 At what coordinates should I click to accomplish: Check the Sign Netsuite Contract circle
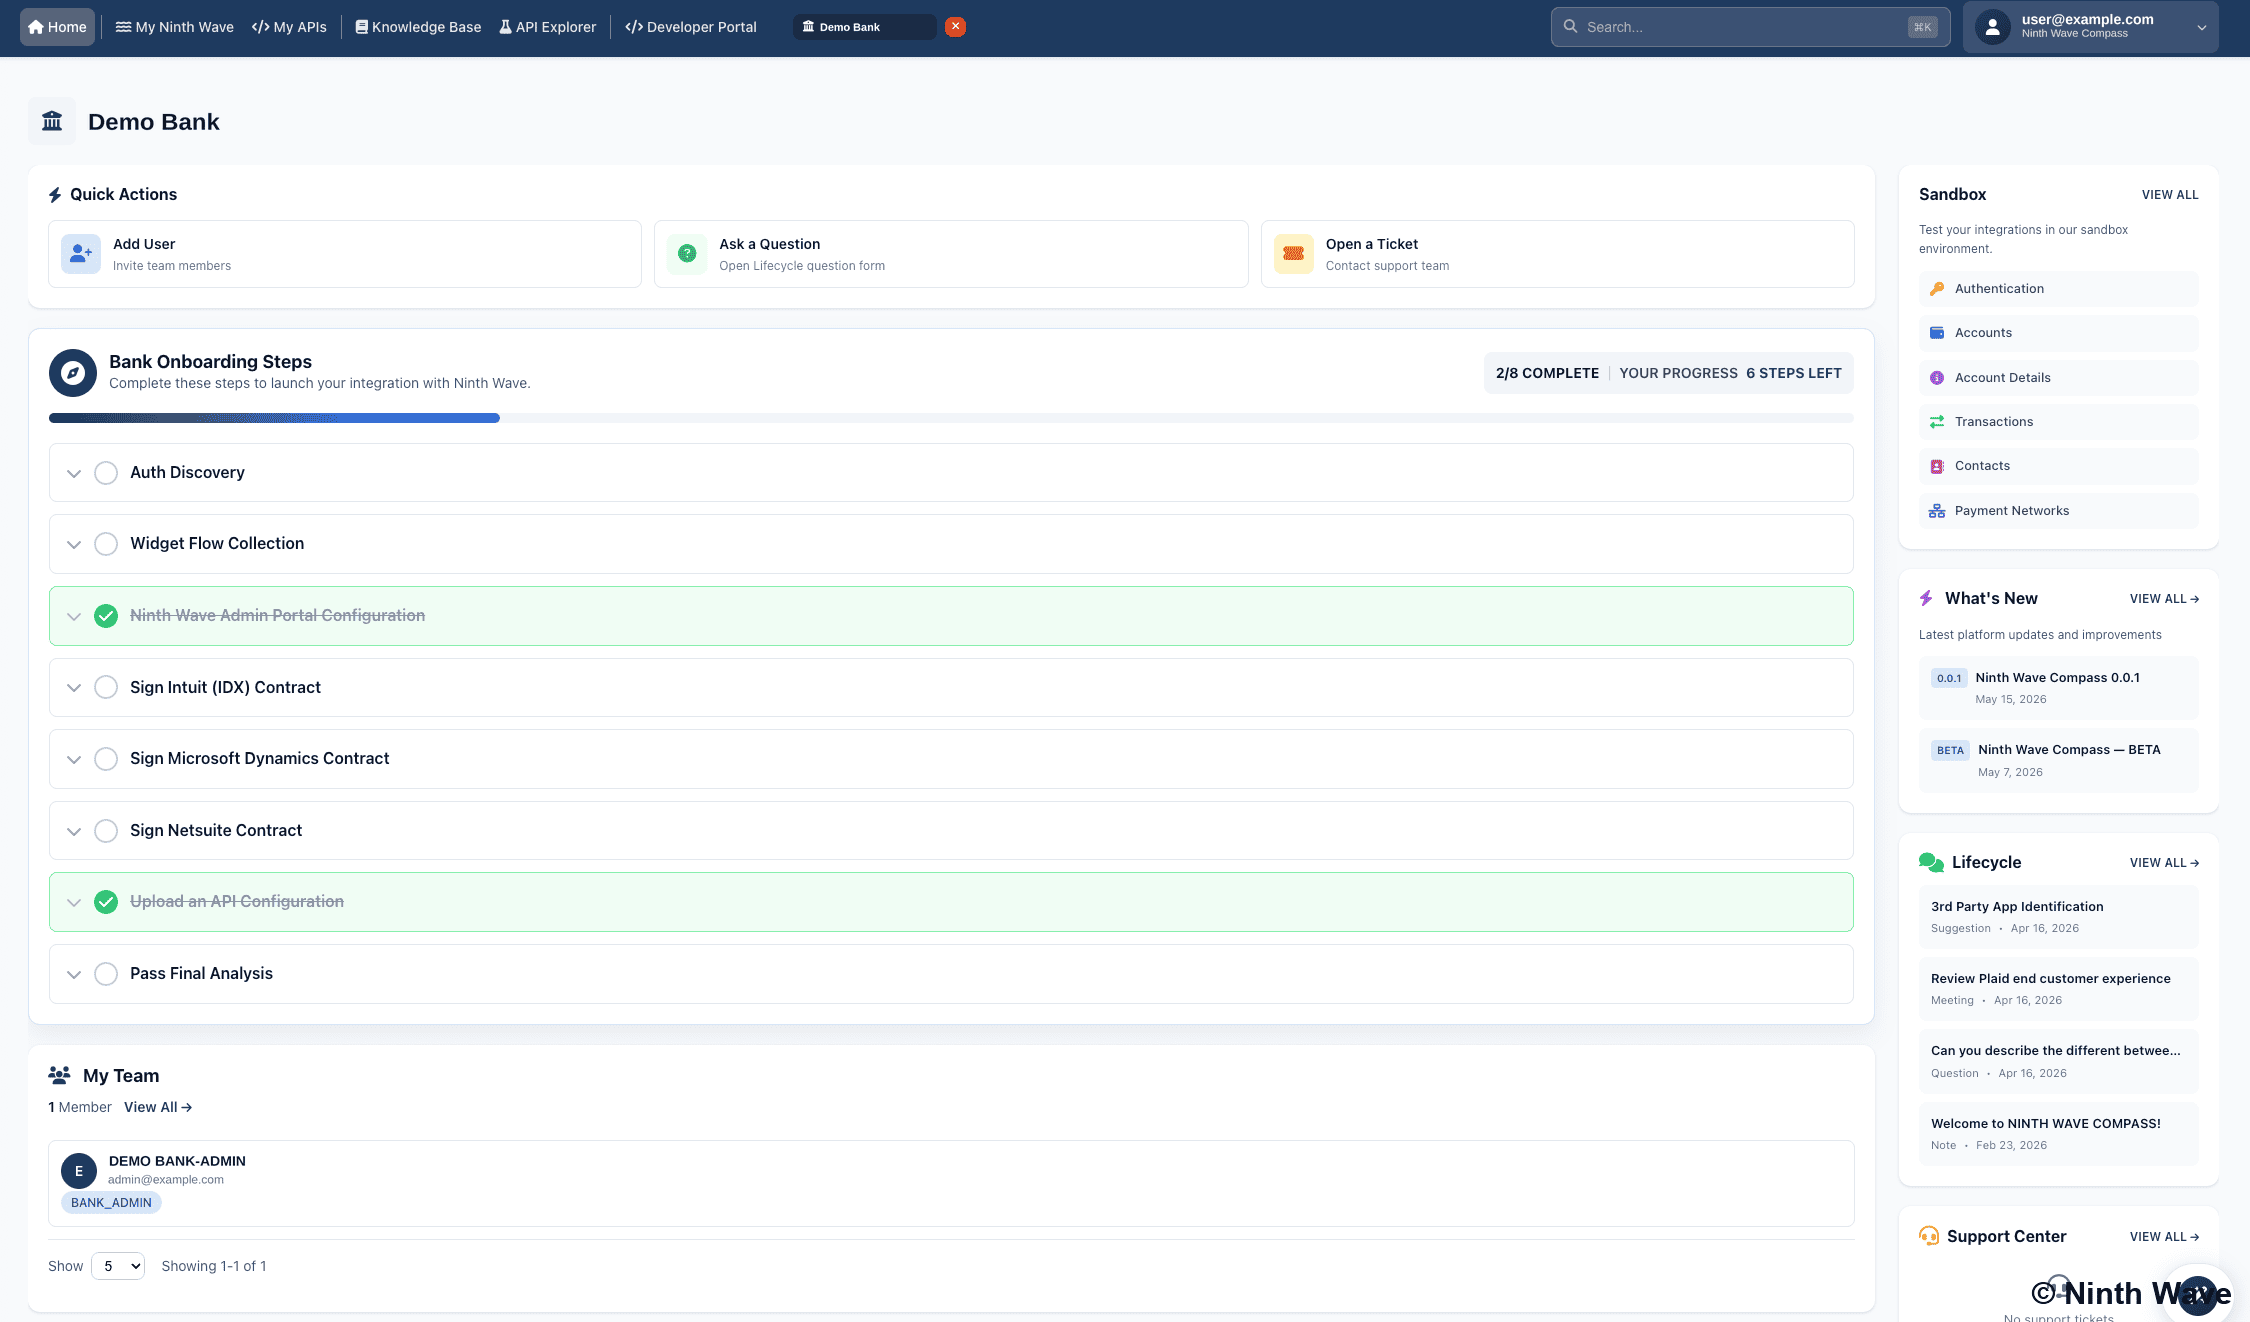(106, 831)
